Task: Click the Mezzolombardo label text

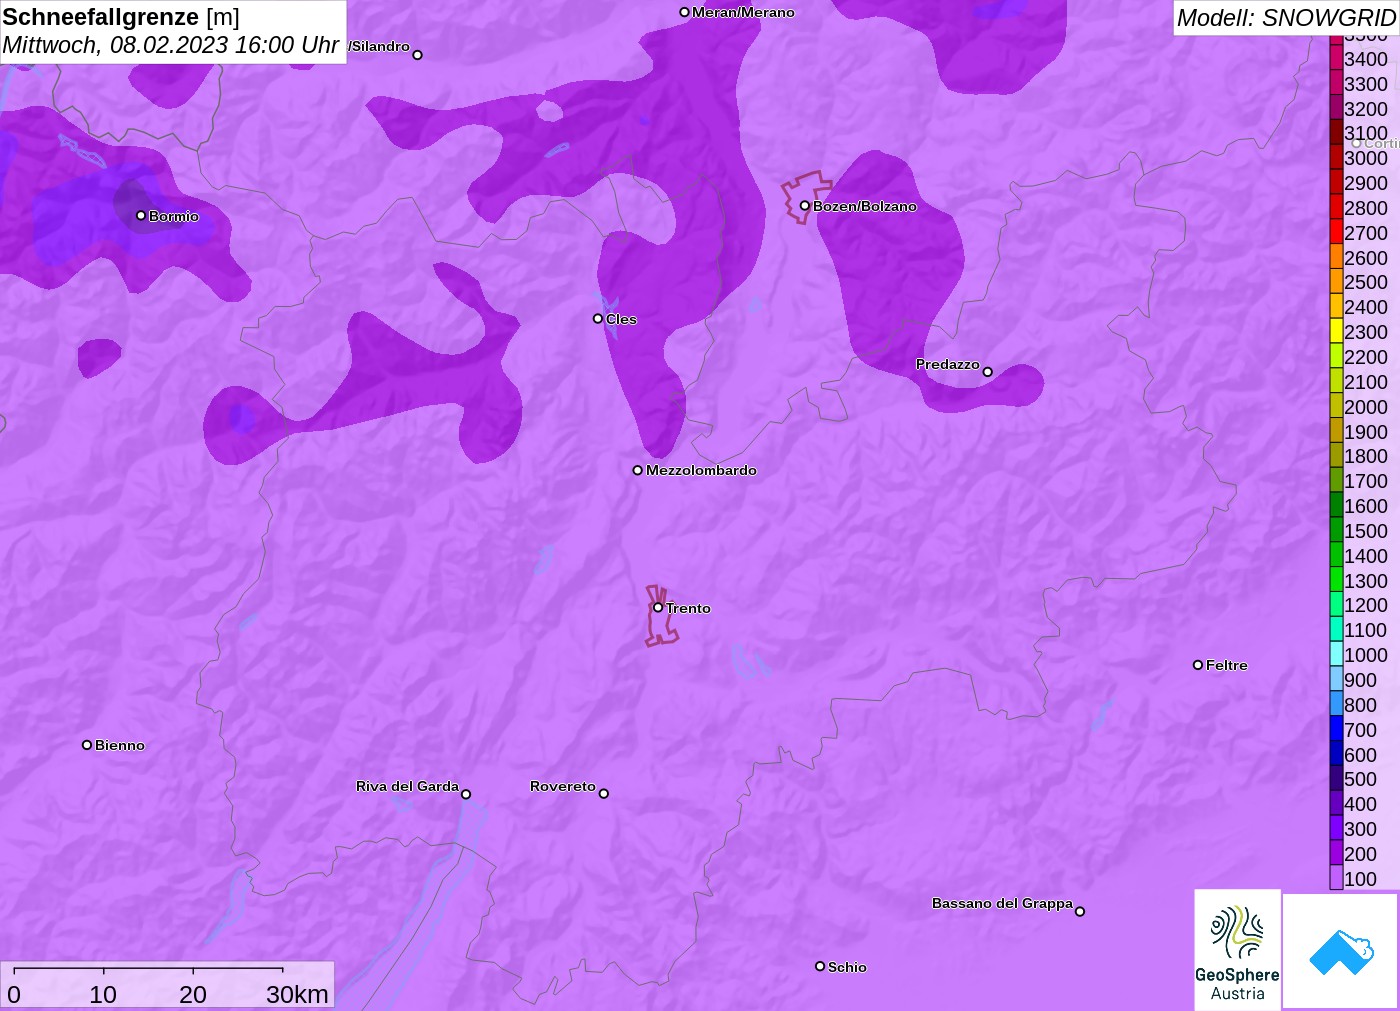Action: [701, 470]
